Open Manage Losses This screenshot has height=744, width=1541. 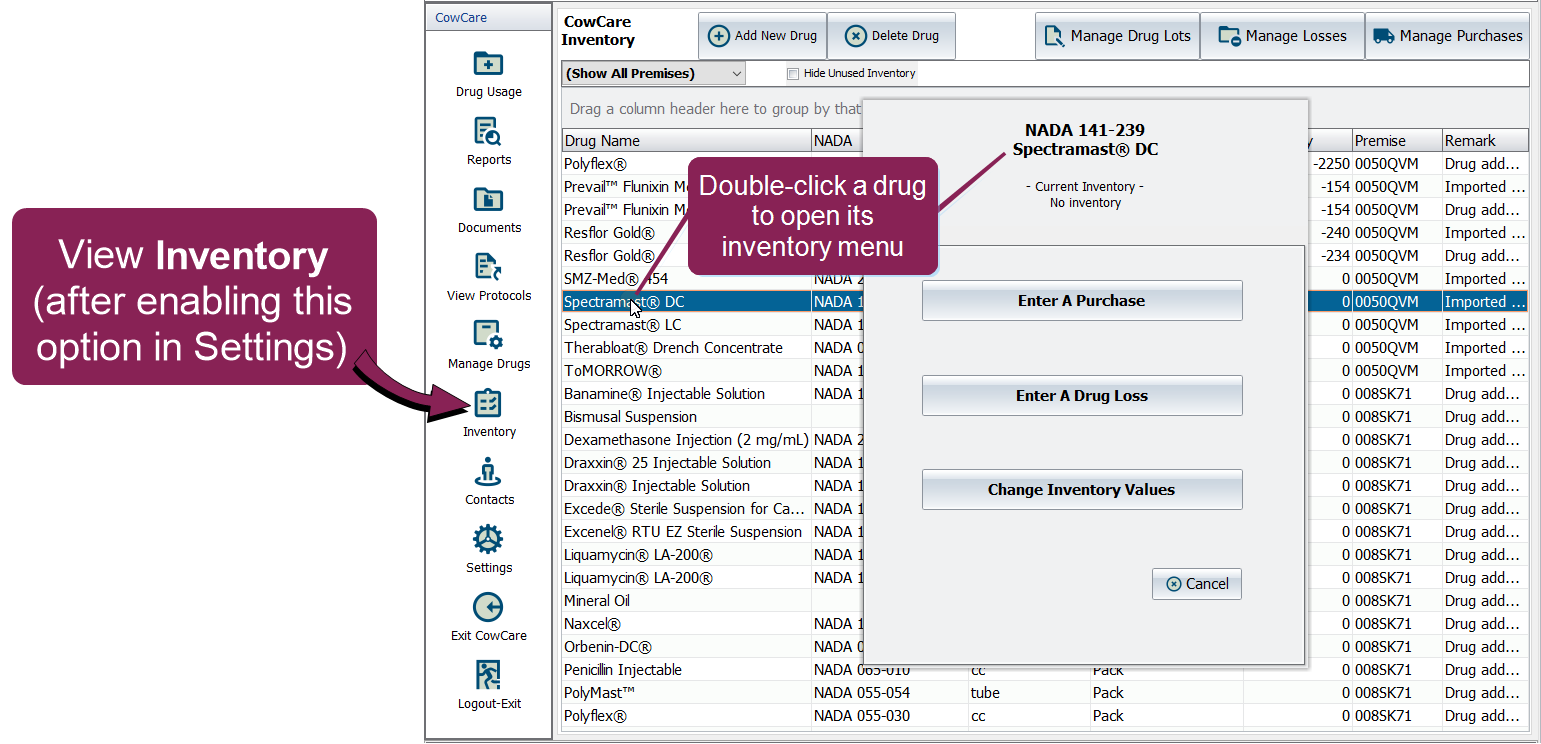coord(1282,36)
